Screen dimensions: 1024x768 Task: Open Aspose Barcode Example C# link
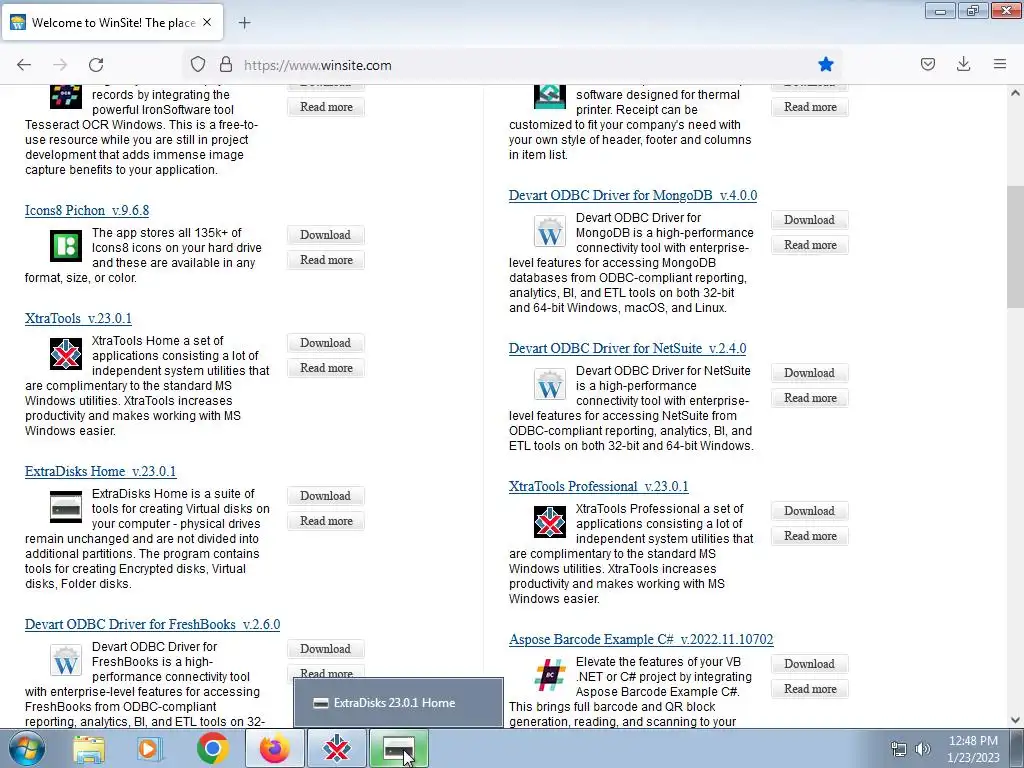[641, 639]
